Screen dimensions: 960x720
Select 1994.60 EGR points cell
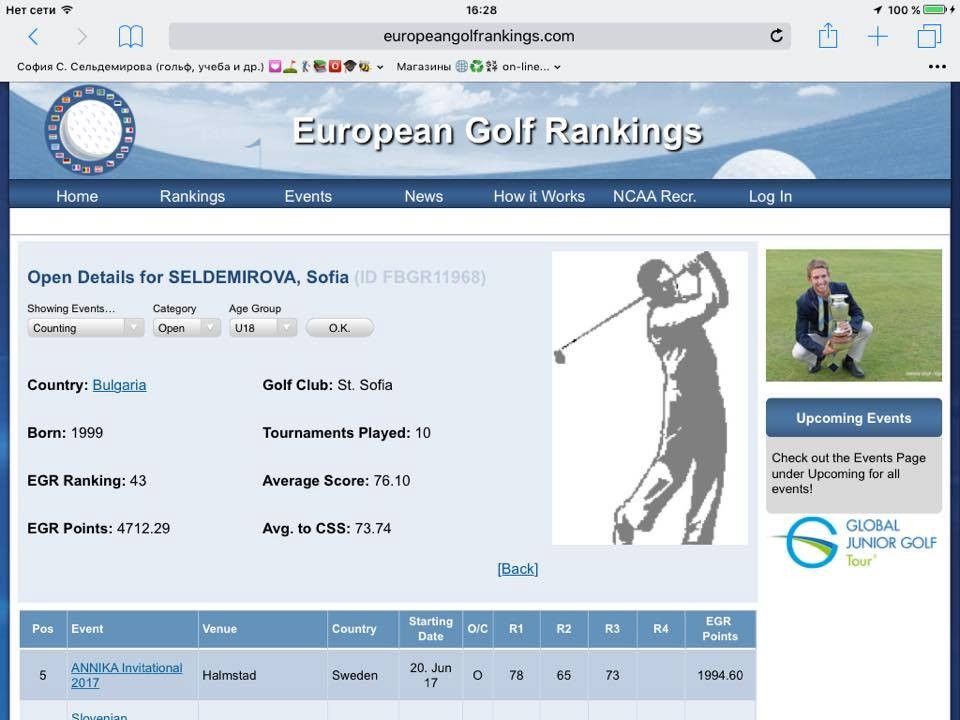720,675
